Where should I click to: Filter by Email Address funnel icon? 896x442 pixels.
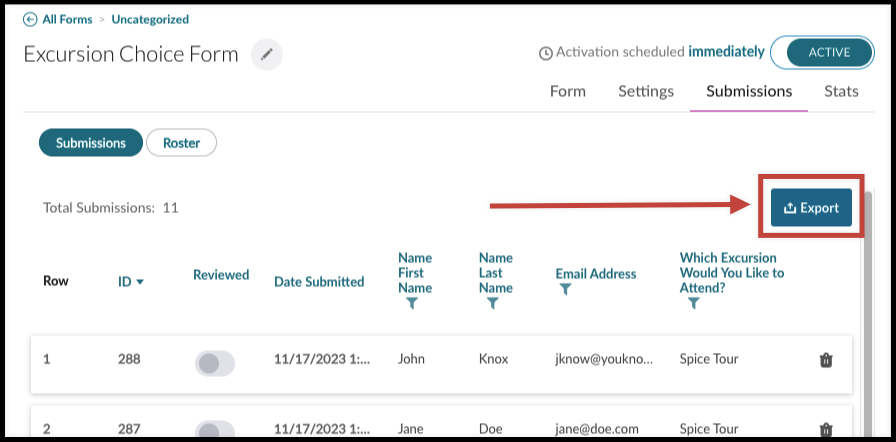(x=565, y=290)
